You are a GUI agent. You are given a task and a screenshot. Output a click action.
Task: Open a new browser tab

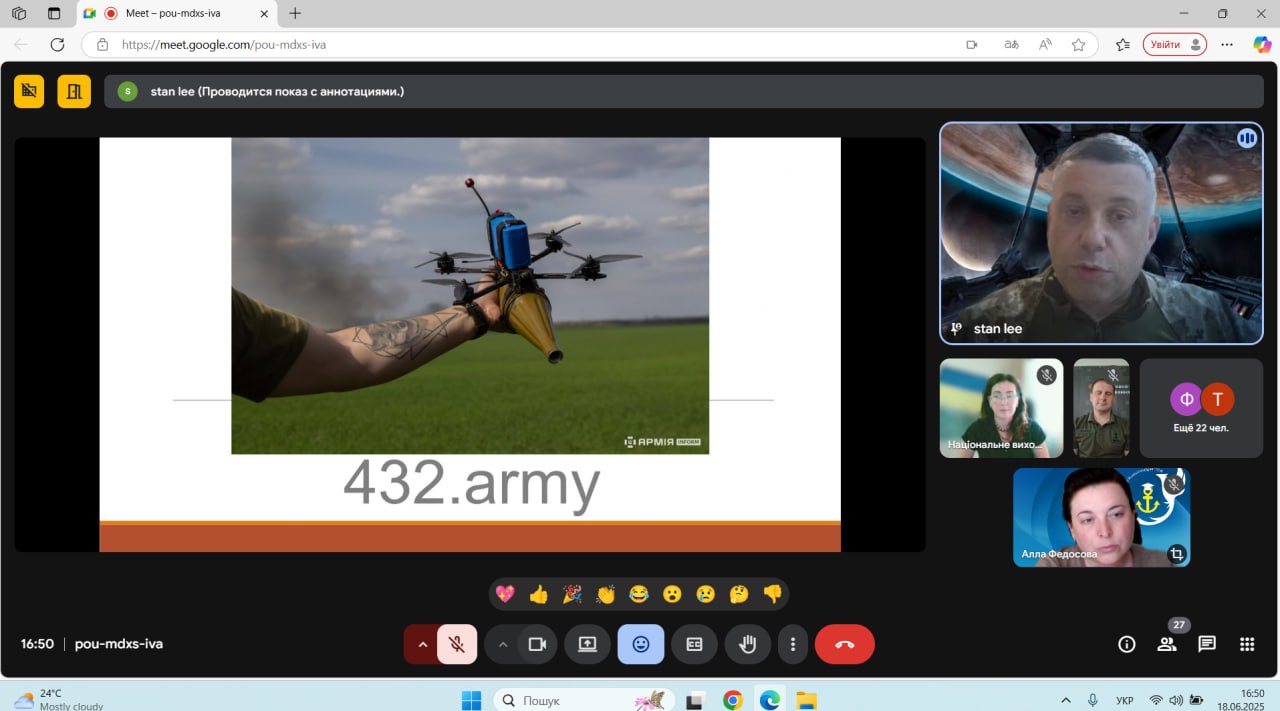click(295, 14)
